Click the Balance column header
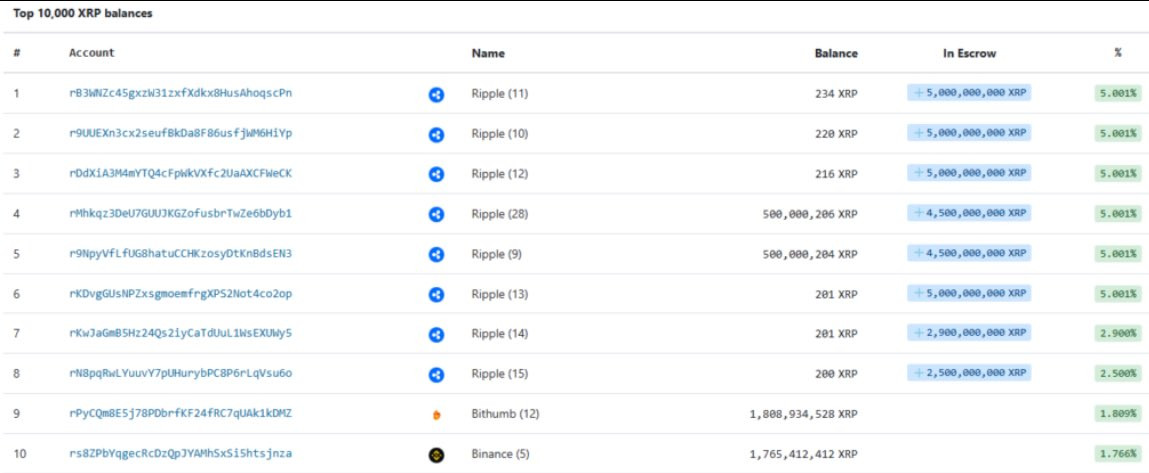This screenshot has width=1149, height=473. (x=836, y=53)
